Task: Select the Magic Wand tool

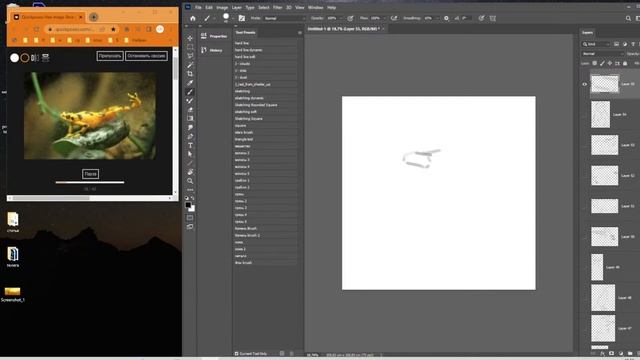Action: (x=190, y=65)
